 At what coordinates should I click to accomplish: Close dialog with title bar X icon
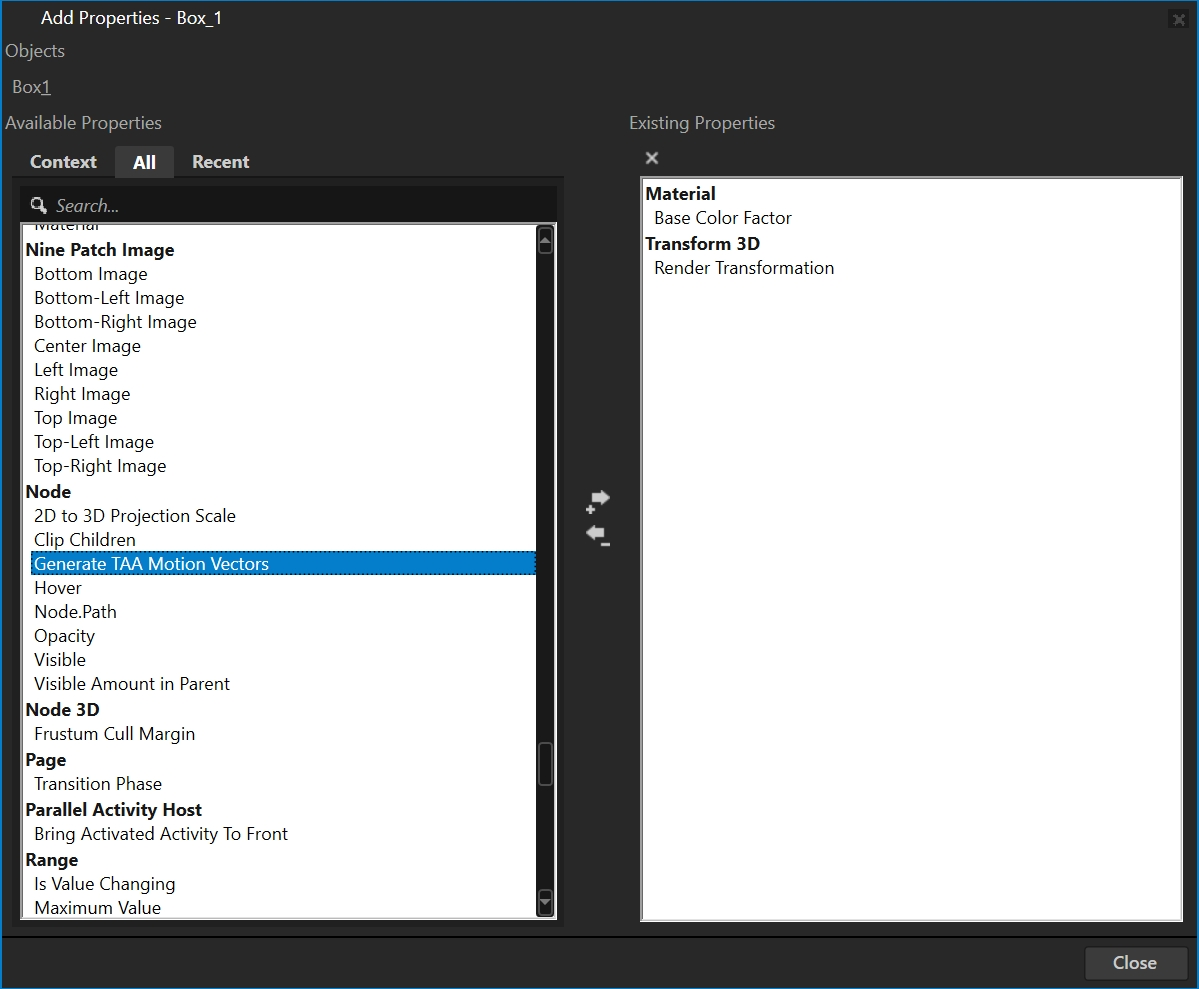click(1178, 19)
